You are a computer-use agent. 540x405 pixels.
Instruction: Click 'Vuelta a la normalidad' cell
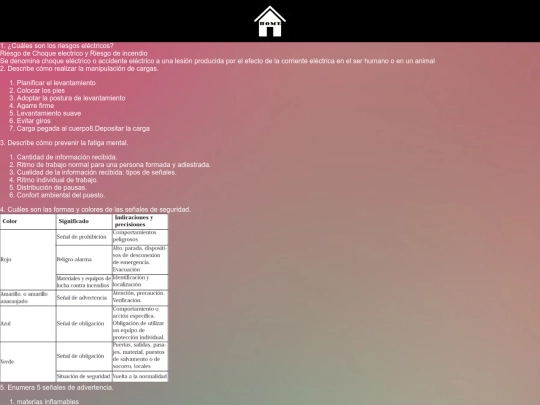tap(140, 376)
